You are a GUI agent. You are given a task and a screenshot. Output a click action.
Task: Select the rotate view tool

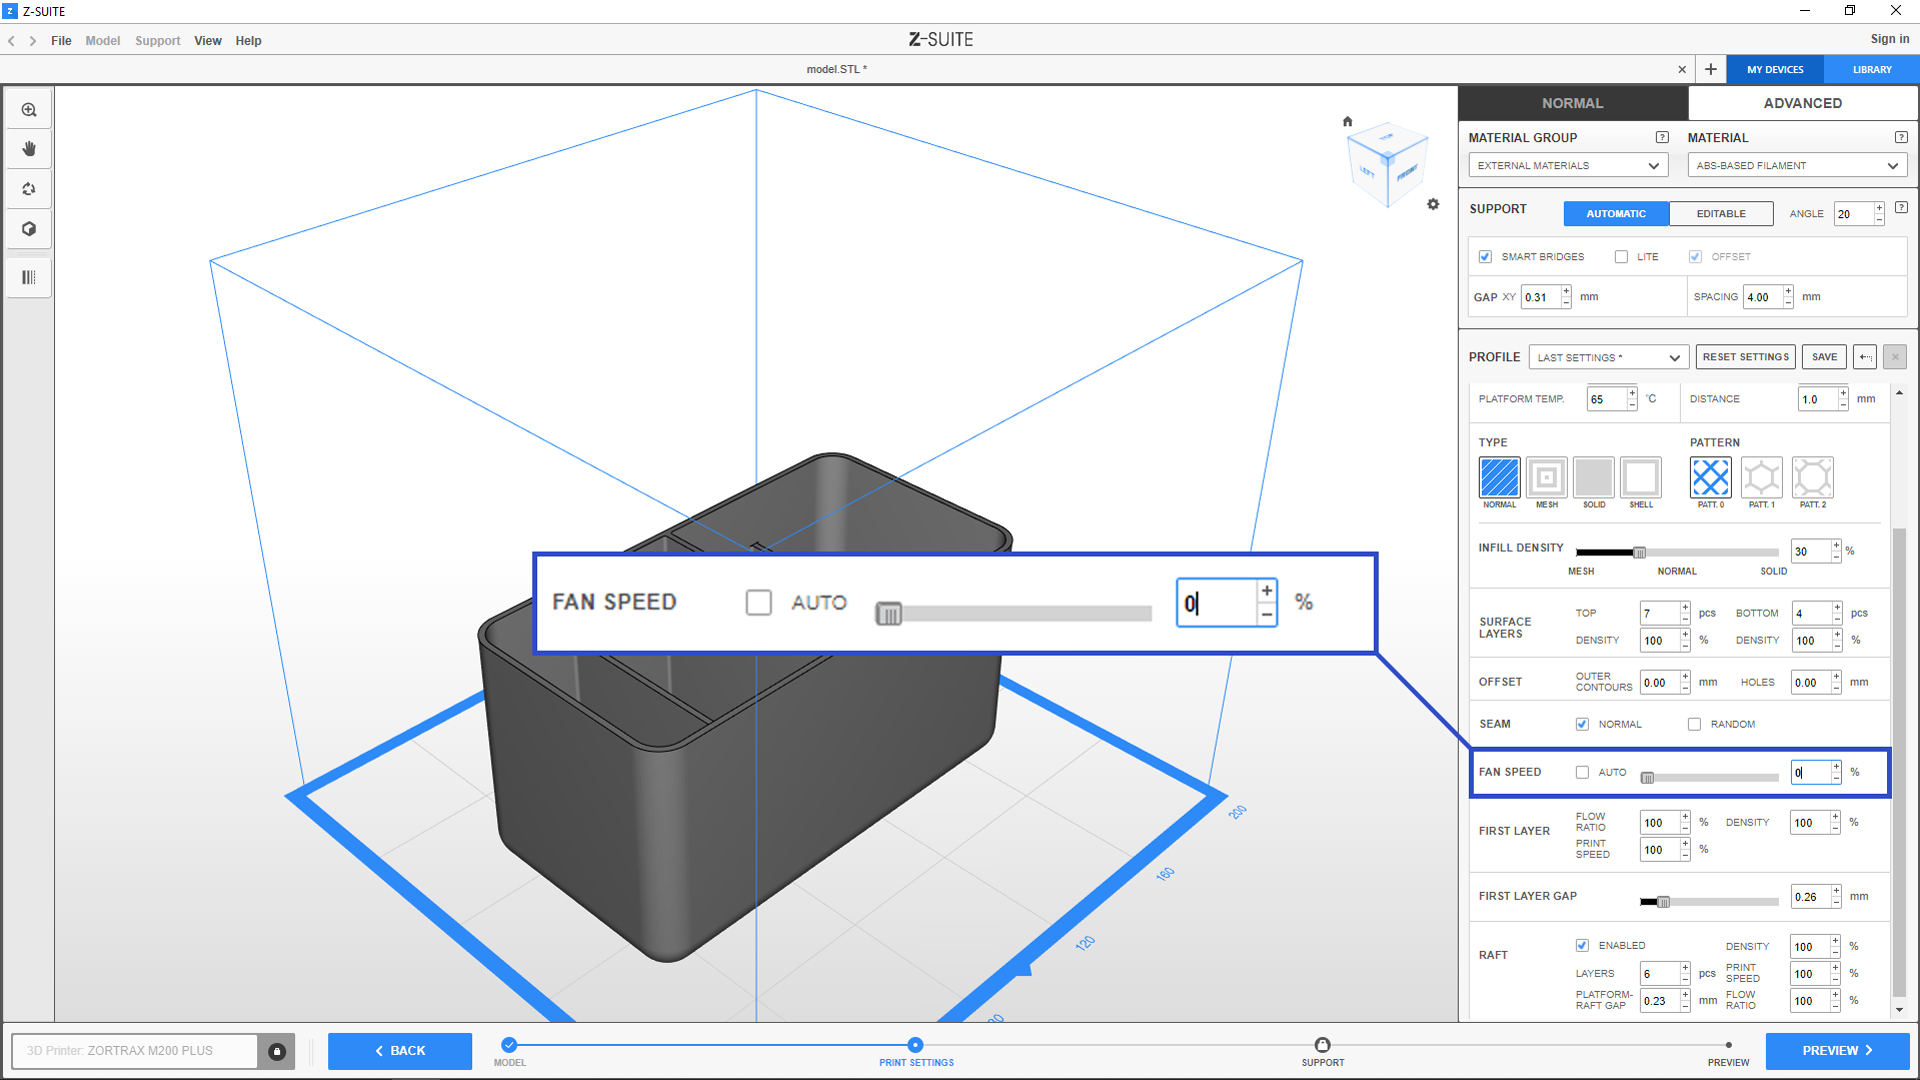pos(29,189)
